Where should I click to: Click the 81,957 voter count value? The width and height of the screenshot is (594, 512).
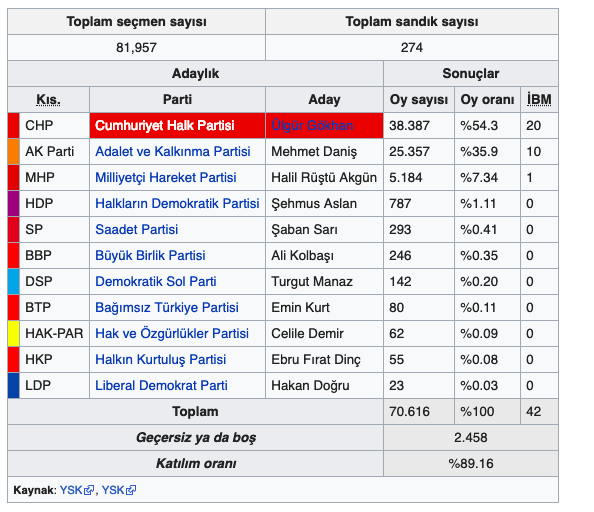pyautogui.click(x=136, y=48)
